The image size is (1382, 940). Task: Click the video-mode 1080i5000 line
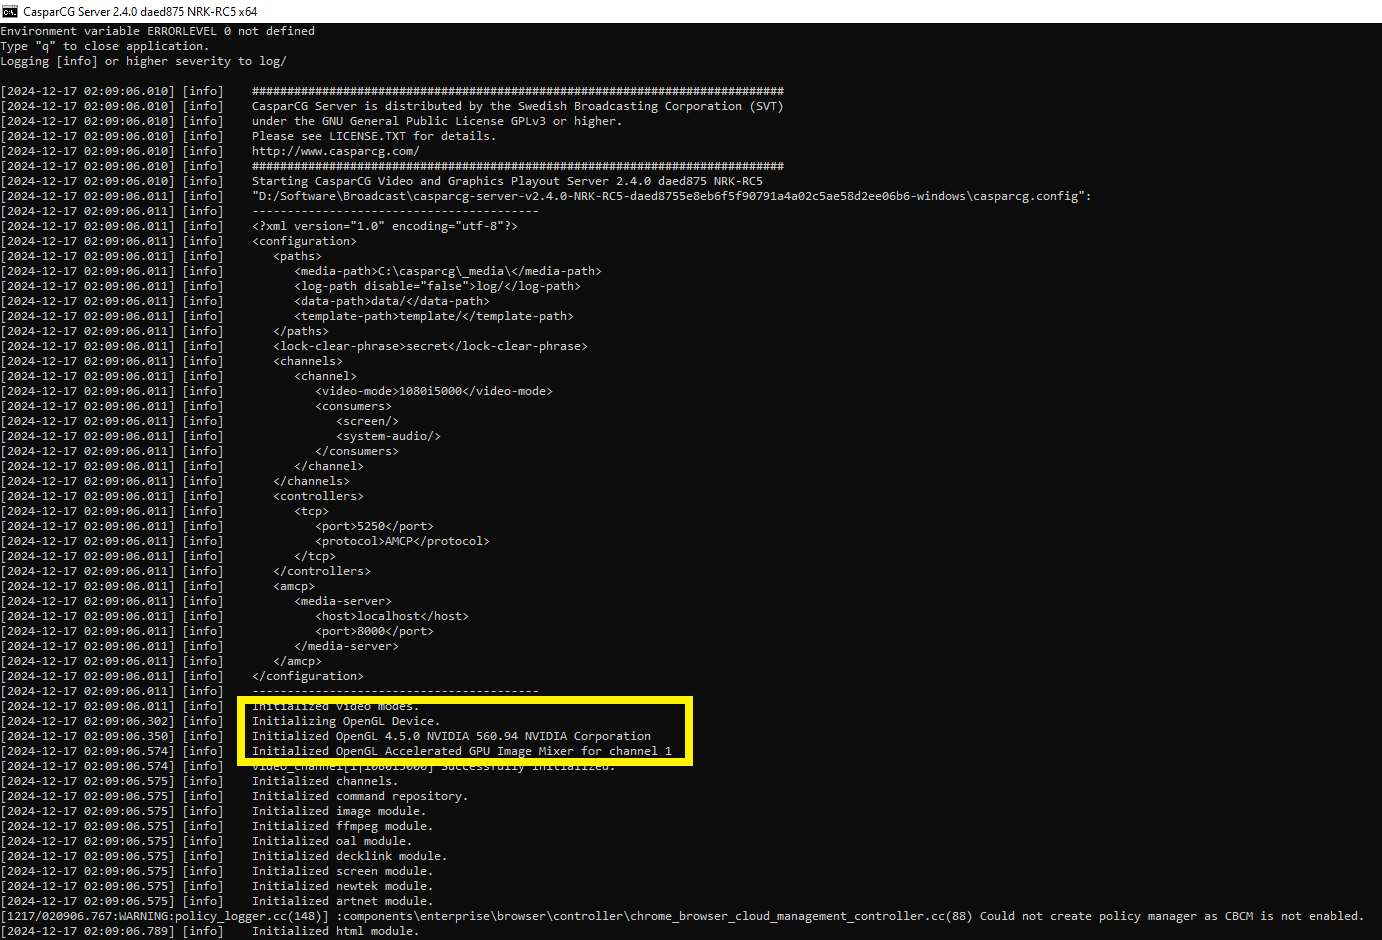tap(434, 391)
